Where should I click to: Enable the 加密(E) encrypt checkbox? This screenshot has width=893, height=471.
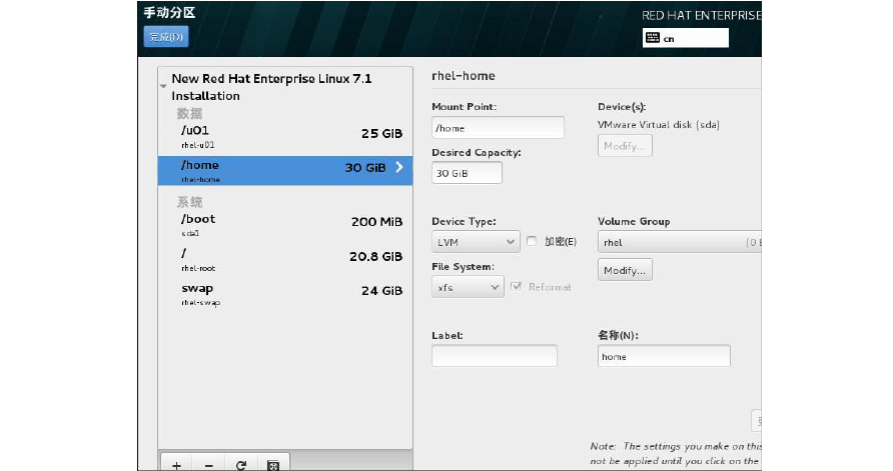(532, 242)
